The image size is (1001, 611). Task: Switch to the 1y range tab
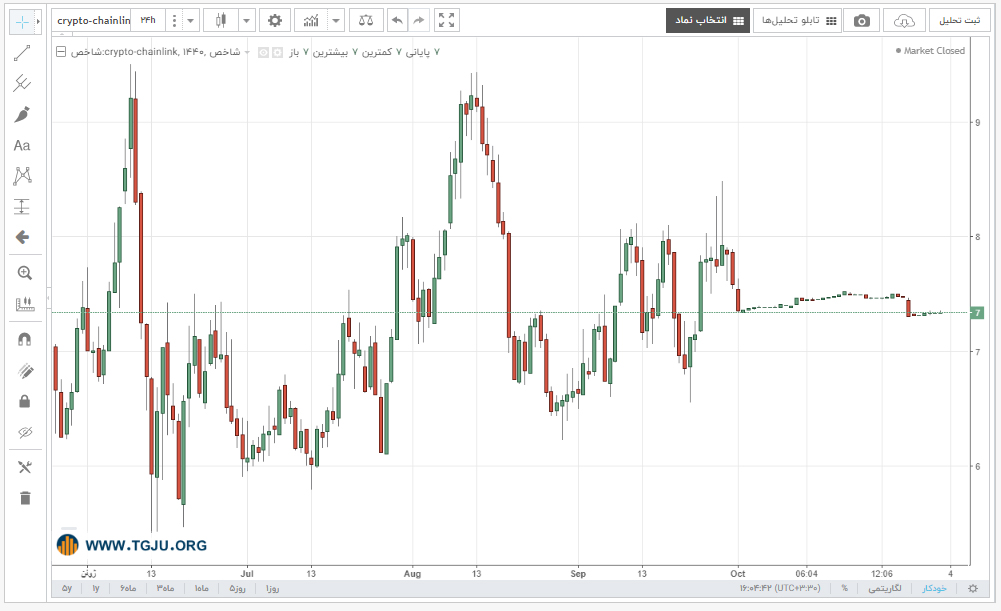(x=96, y=589)
